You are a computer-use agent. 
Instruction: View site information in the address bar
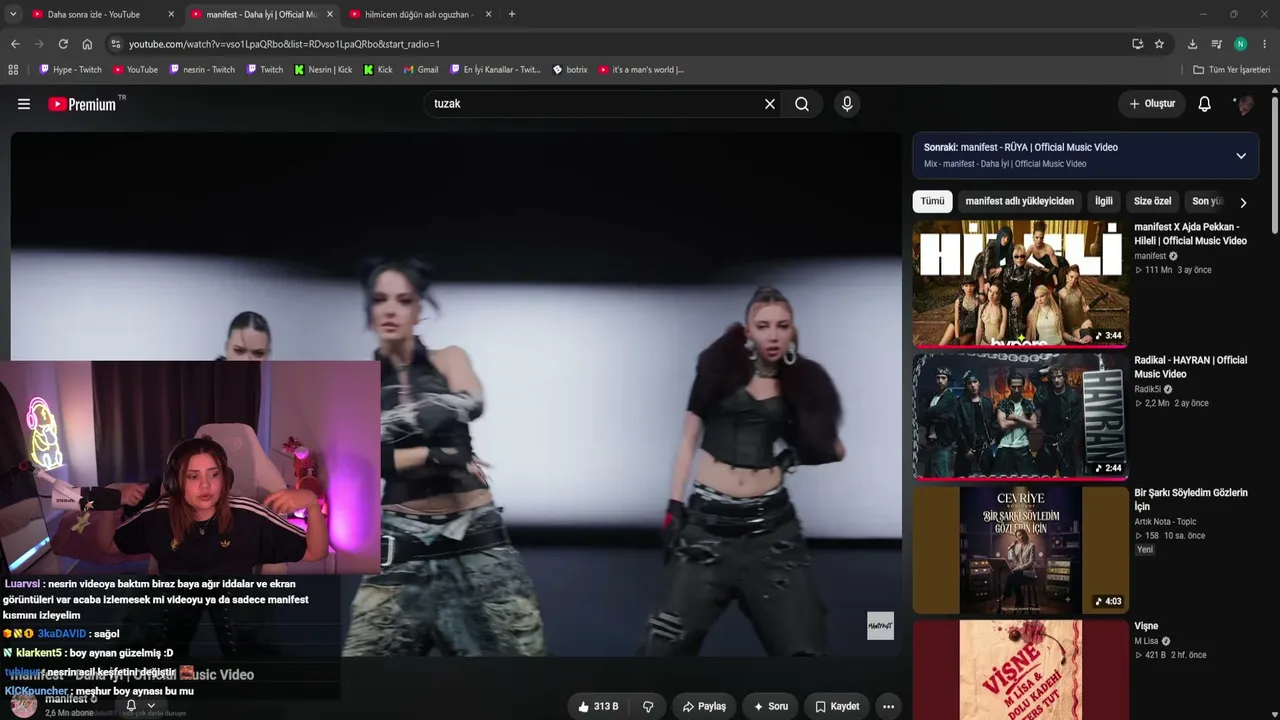[x=116, y=44]
